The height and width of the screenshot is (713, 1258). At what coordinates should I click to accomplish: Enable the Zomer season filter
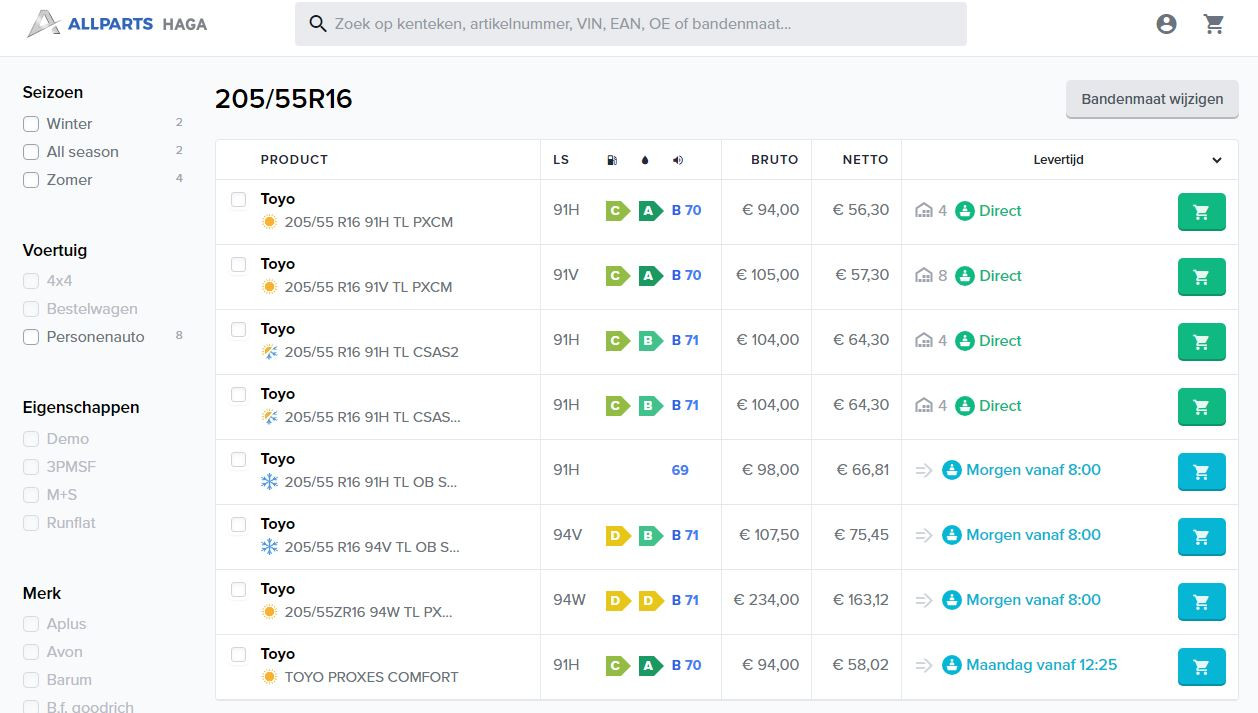31,180
